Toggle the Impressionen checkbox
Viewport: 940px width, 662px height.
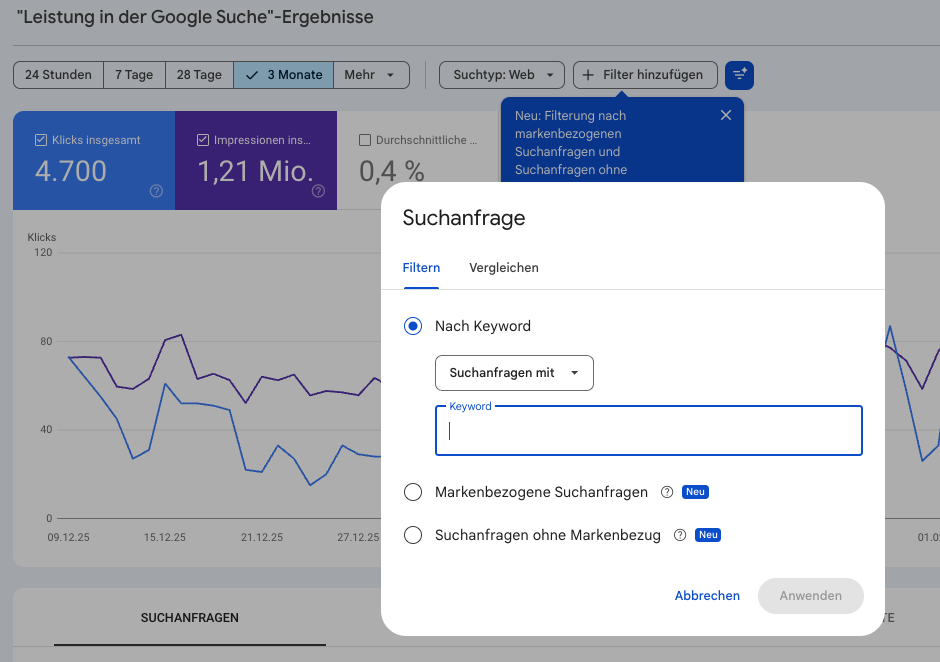[x=203, y=140]
